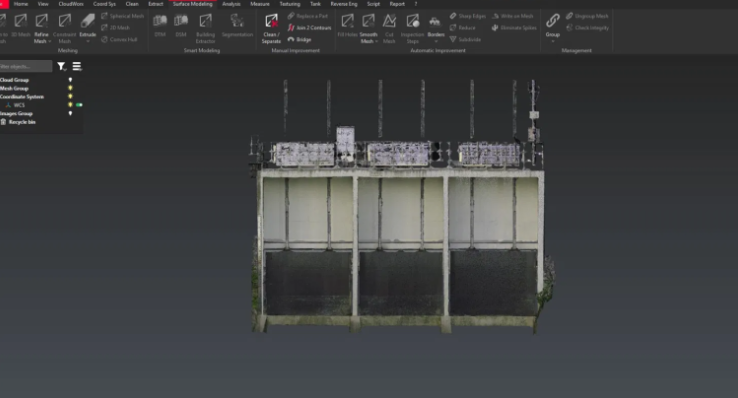This screenshot has height=398, width=738.
Task: Open the Refine Mesh dropdown arrow
Action: [x=49, y=41]
